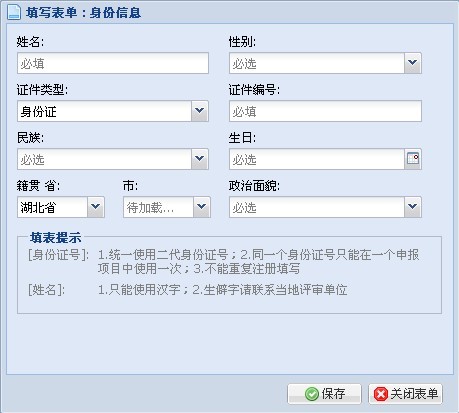The height and width of the screenshot is (413, 459).
Task: Click the 民族 selection text field
Action: tap(104, 159)
